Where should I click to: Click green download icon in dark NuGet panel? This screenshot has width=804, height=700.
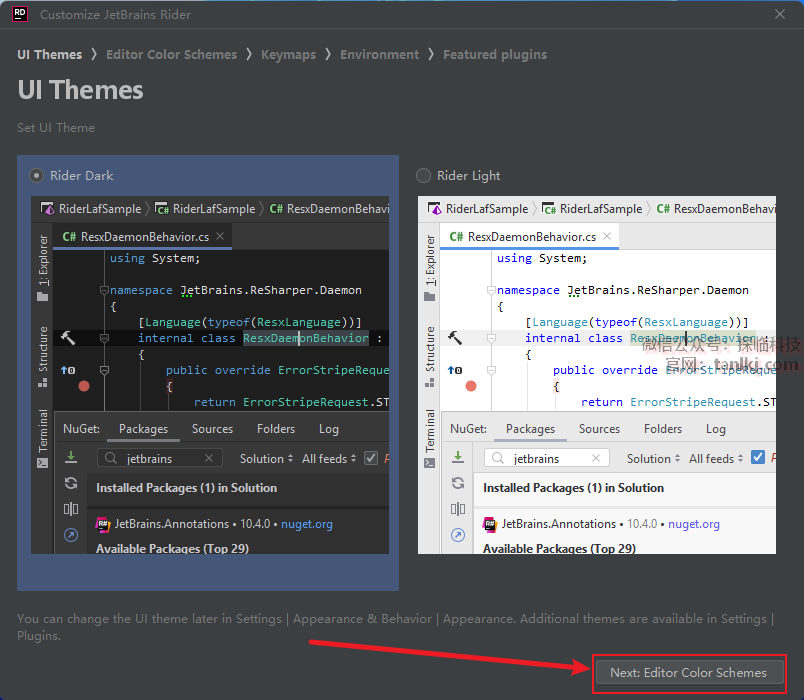[x=71, y=458]
